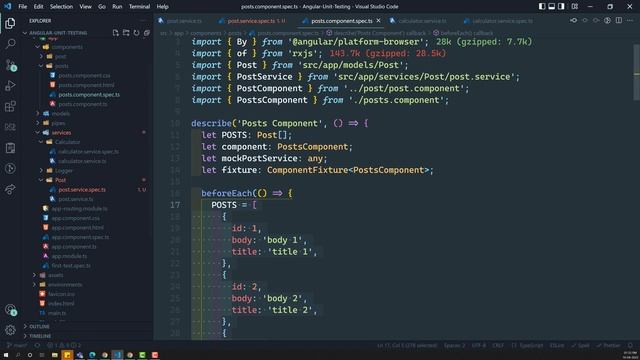Open the Run and Debug view
The width and height of the screenshot is (640, 360).
coord(10,85)
